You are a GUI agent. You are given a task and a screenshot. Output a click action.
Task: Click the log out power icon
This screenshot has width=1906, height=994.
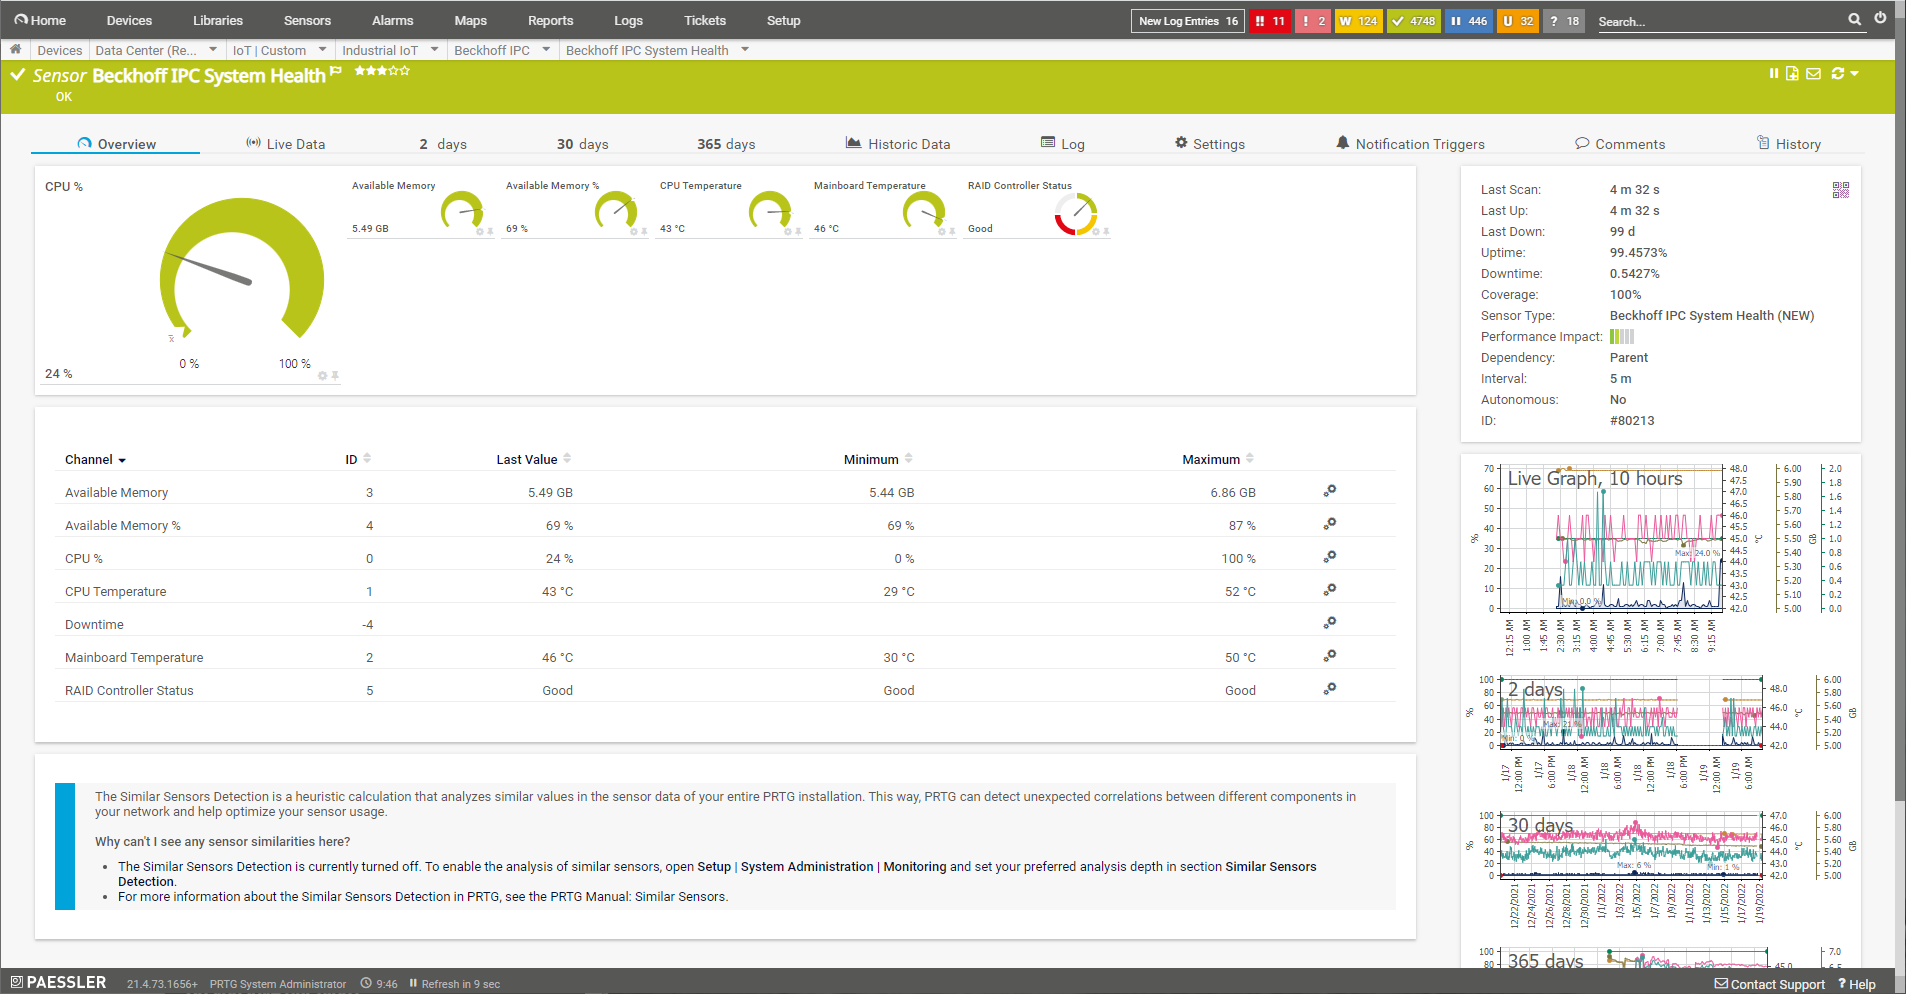1880,18
